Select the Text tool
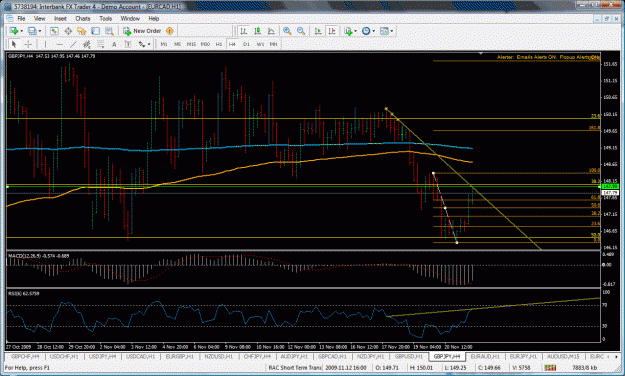Viewport: 625px width, 376px height. point(114,44)
